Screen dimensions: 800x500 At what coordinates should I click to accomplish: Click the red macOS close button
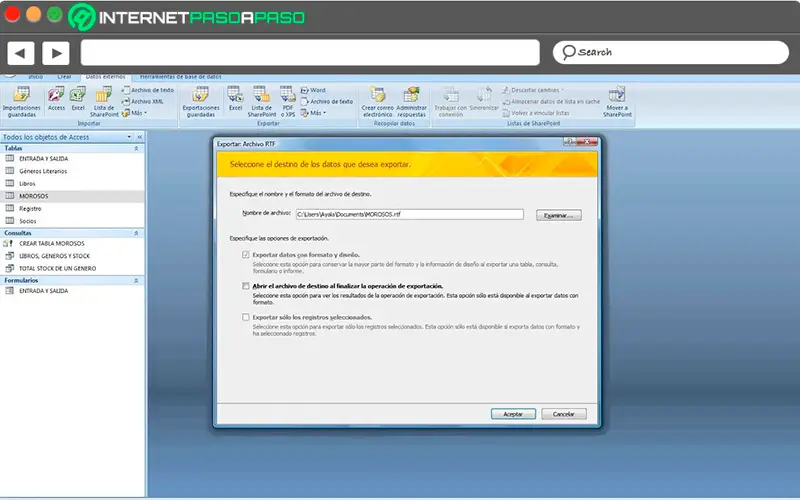[x=12, y=14]
